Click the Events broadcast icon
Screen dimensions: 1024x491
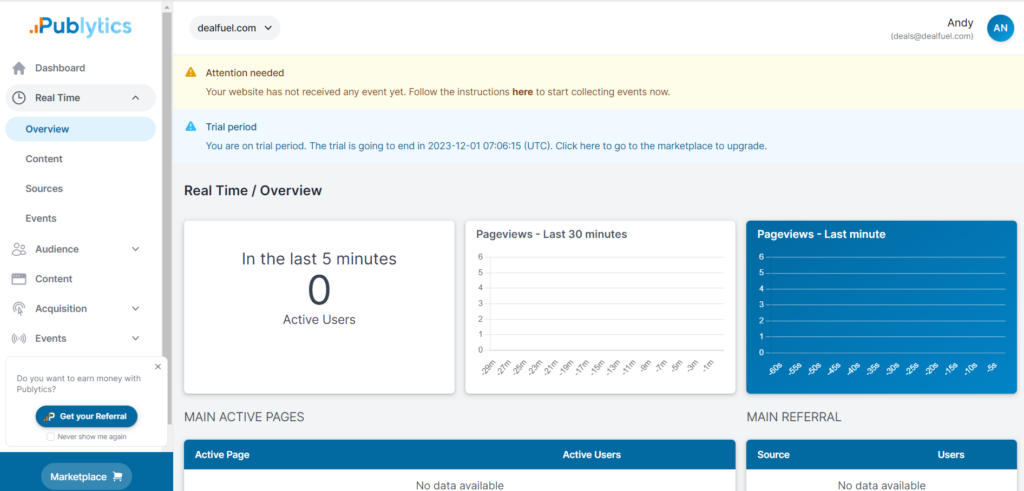tap(19, 338)
